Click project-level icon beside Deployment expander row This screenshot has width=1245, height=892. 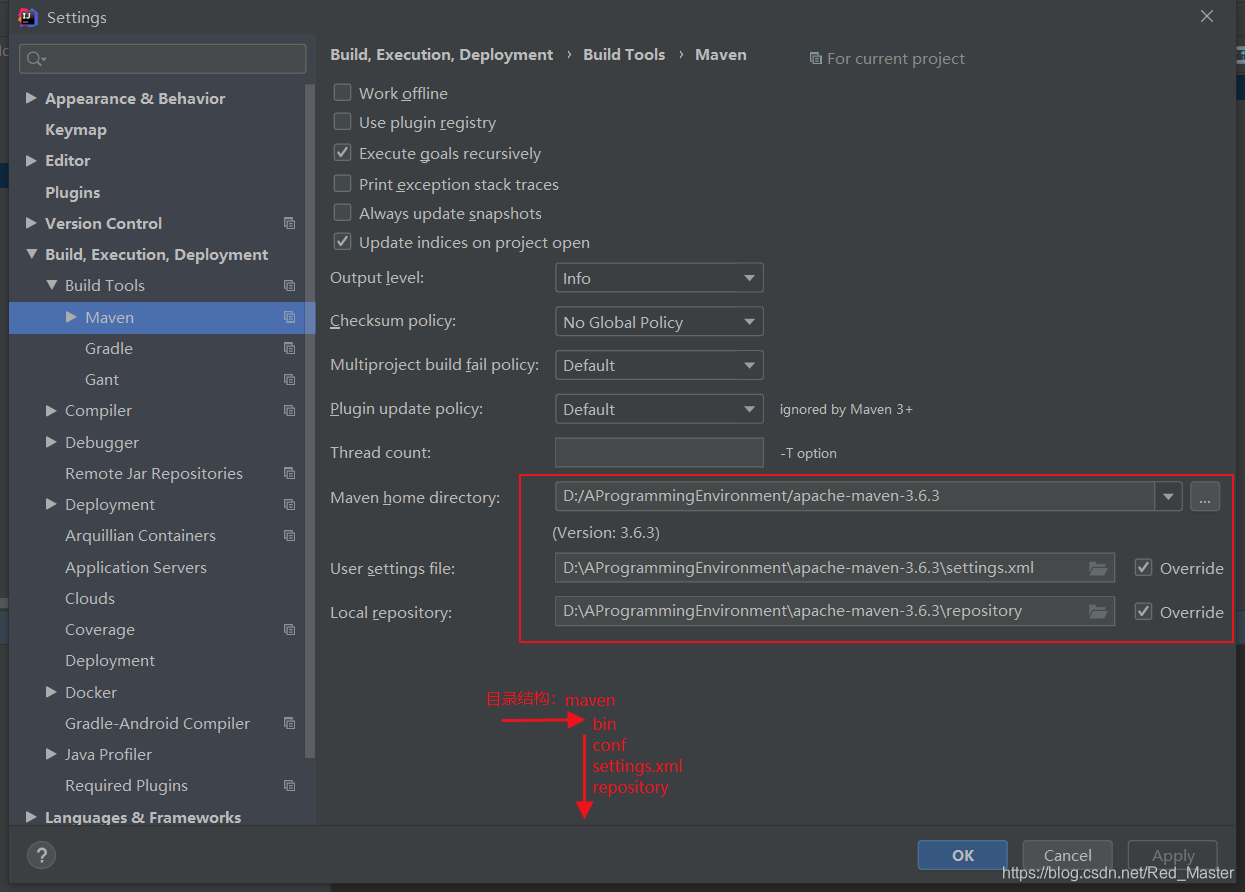tap(289, 504)
